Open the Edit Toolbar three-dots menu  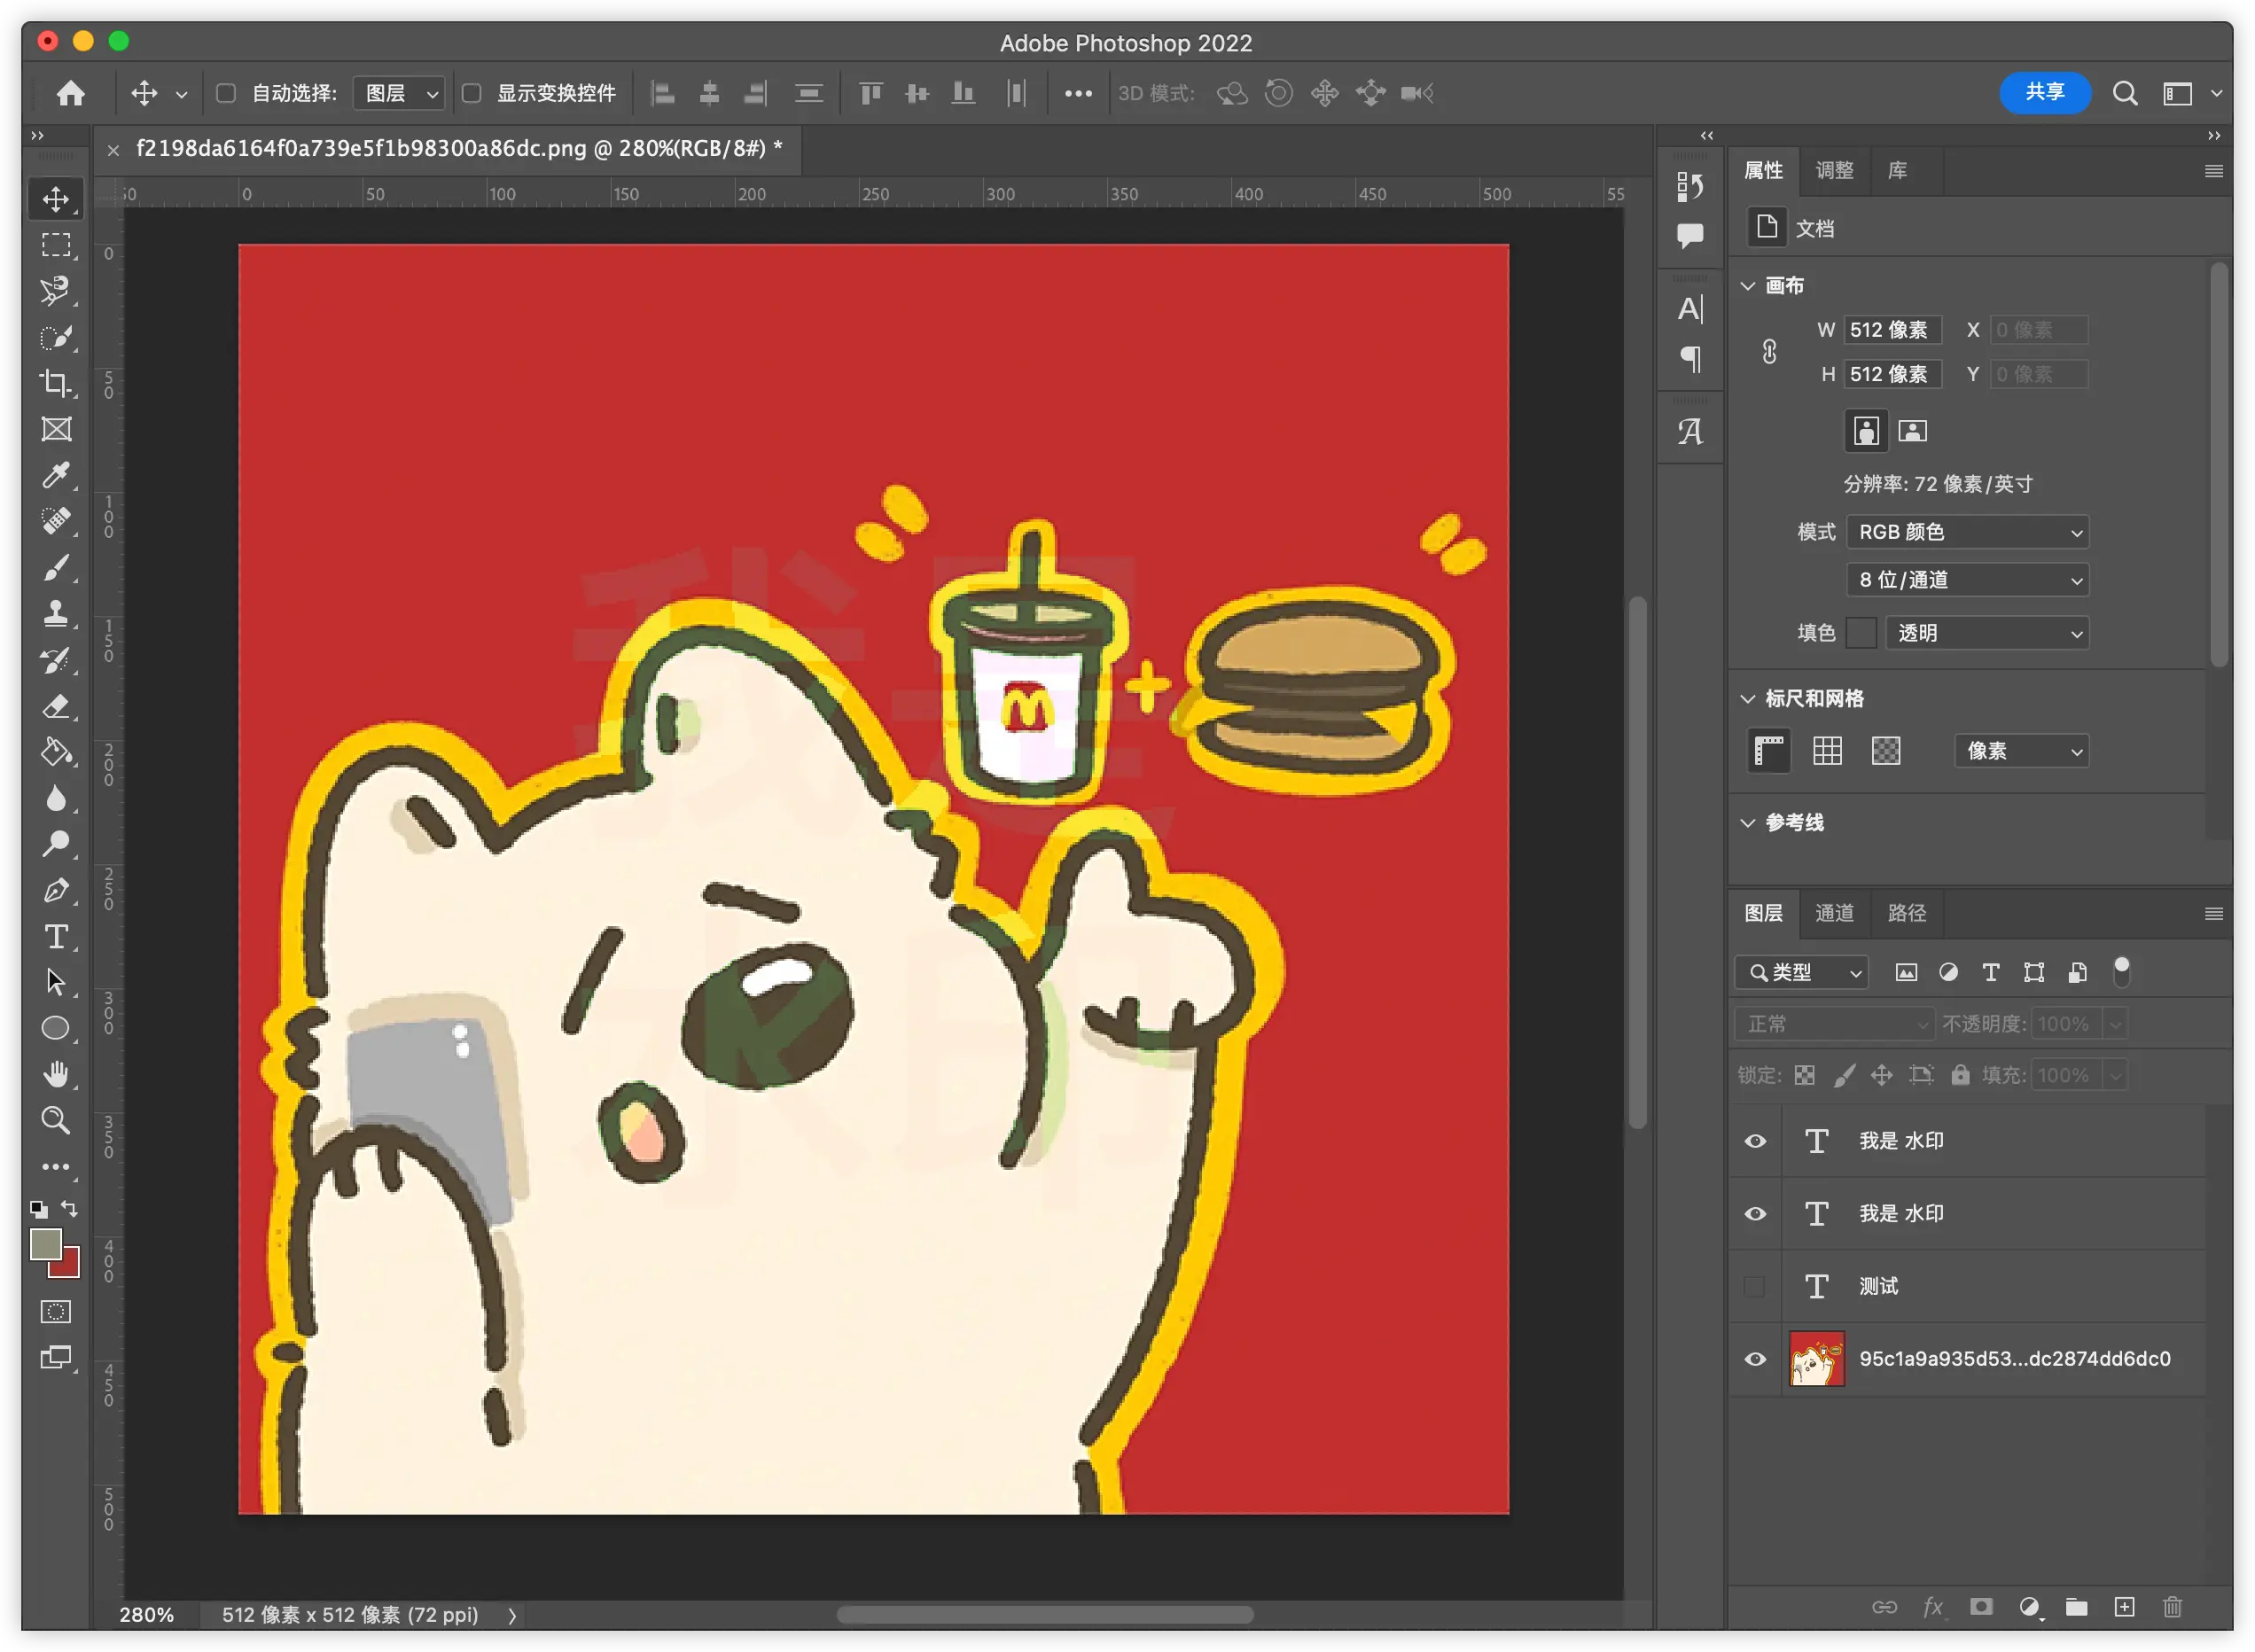[56, 1167]
